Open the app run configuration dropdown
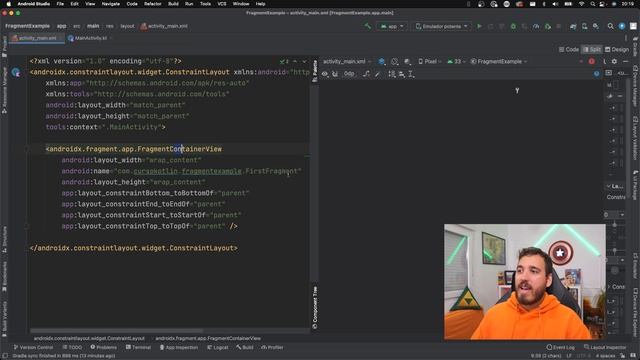Image resolution: width=640 pixels, height=360 pixels. [x=392, y=26]
